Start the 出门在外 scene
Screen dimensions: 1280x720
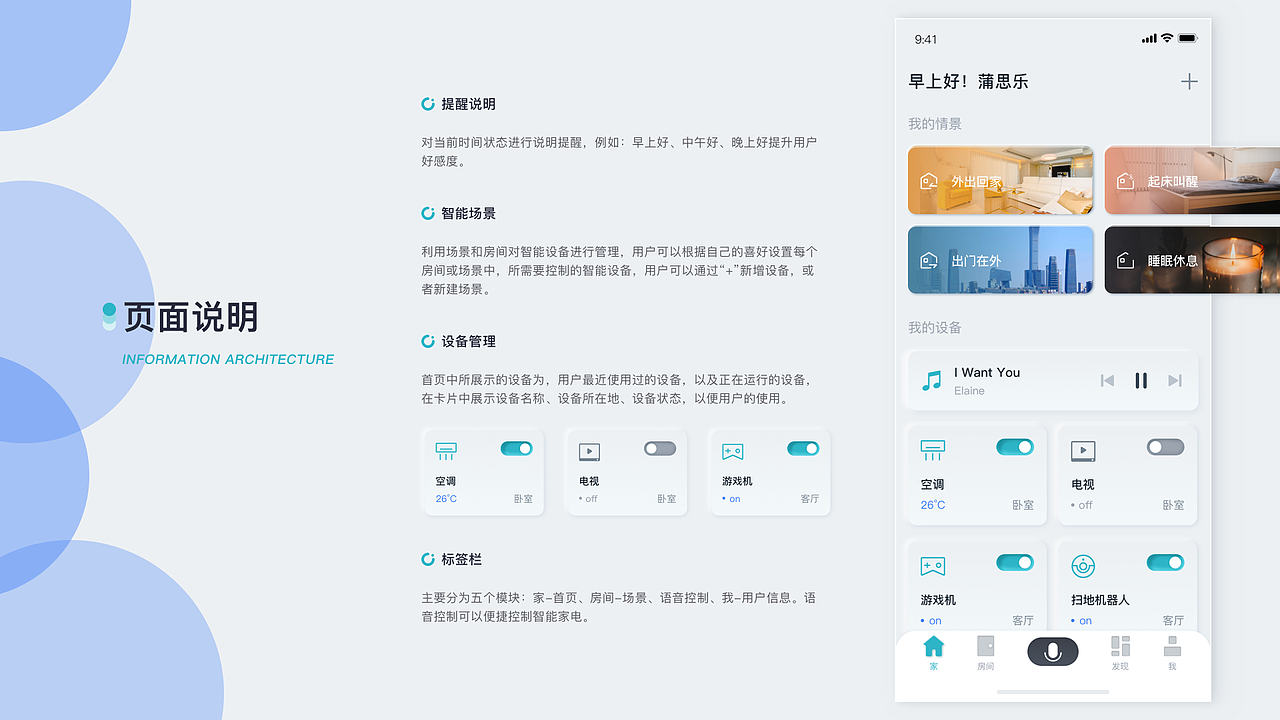pos(1000,260)
